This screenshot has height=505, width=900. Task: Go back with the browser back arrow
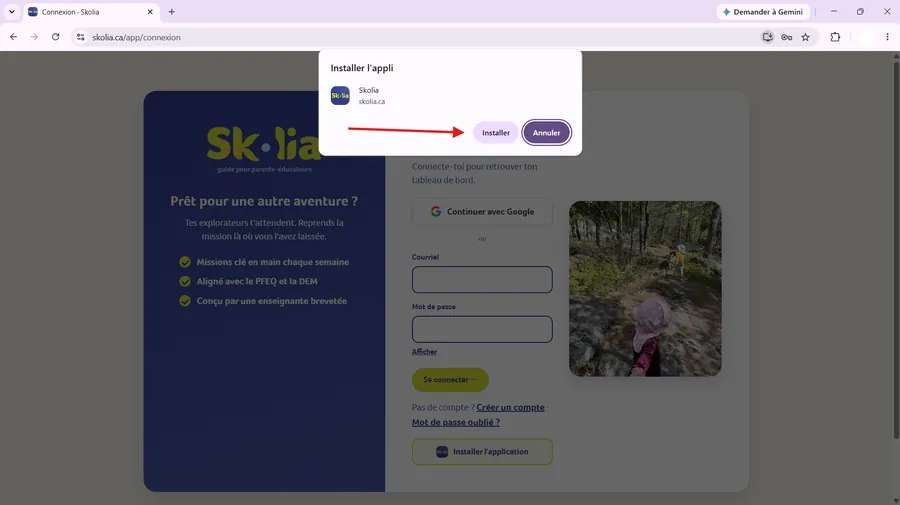(x=13, y=37)
